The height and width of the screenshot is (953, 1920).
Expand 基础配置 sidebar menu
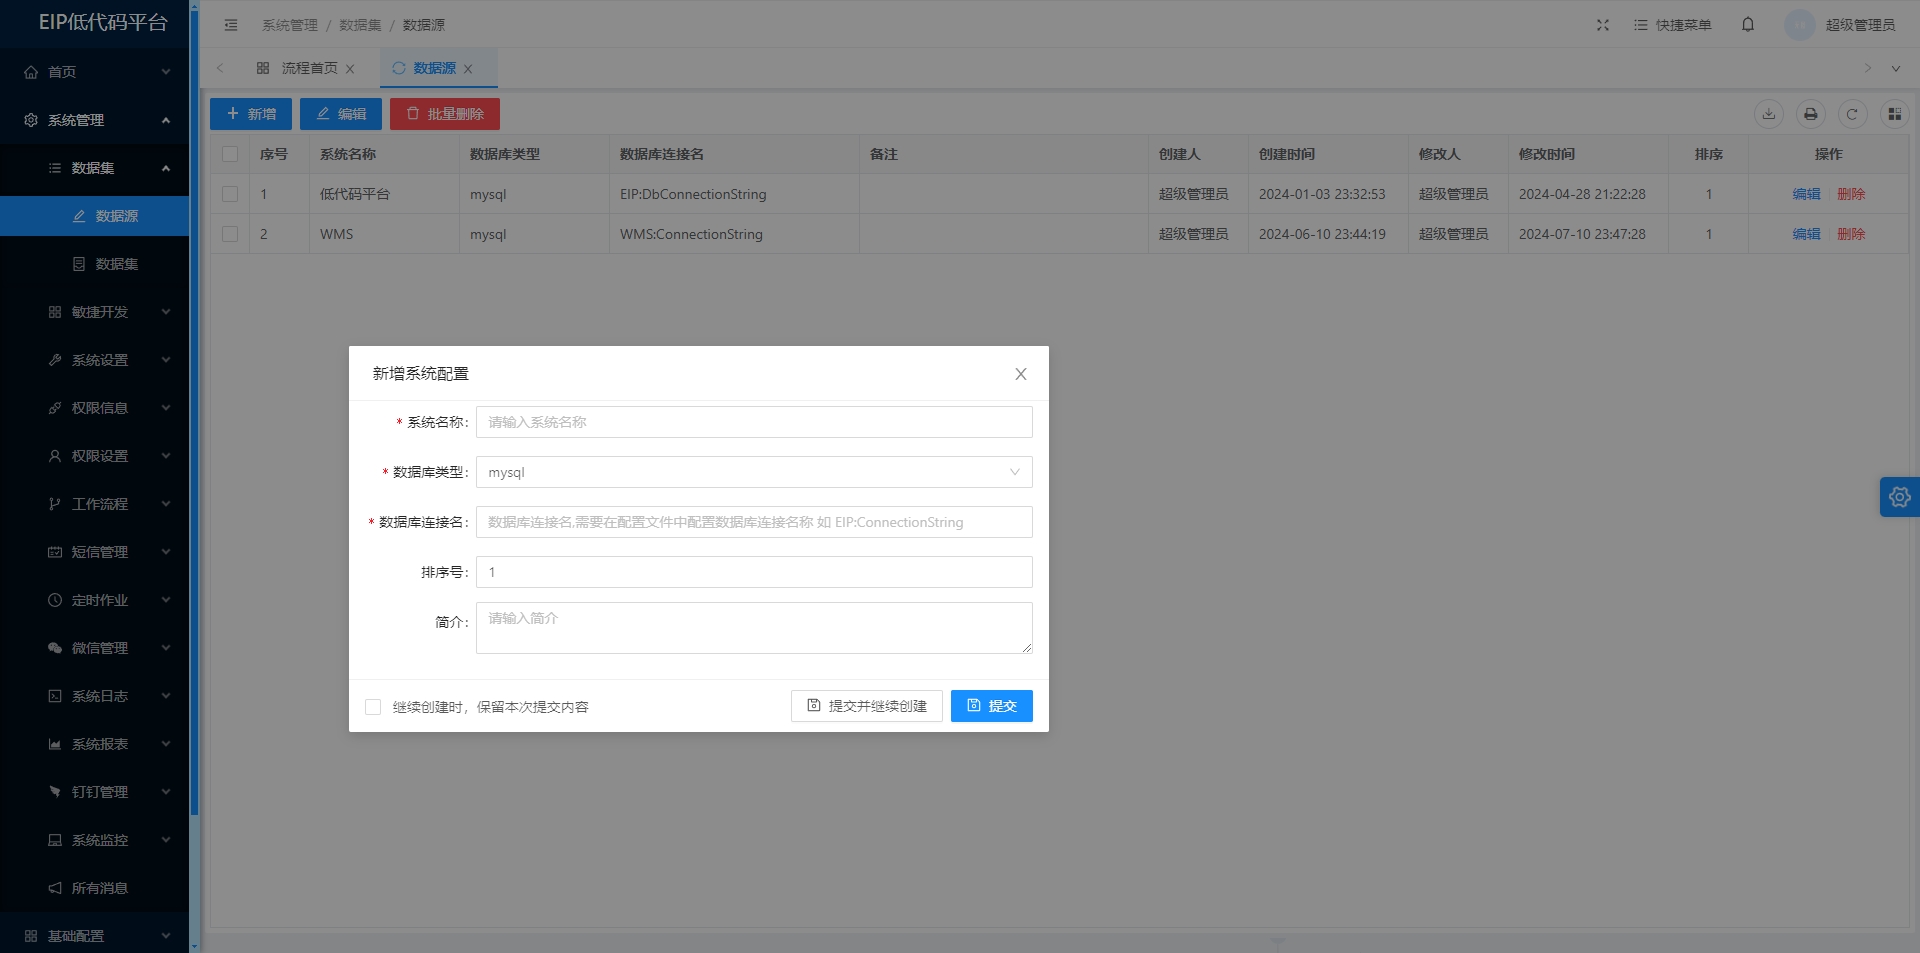coord(95,936)
